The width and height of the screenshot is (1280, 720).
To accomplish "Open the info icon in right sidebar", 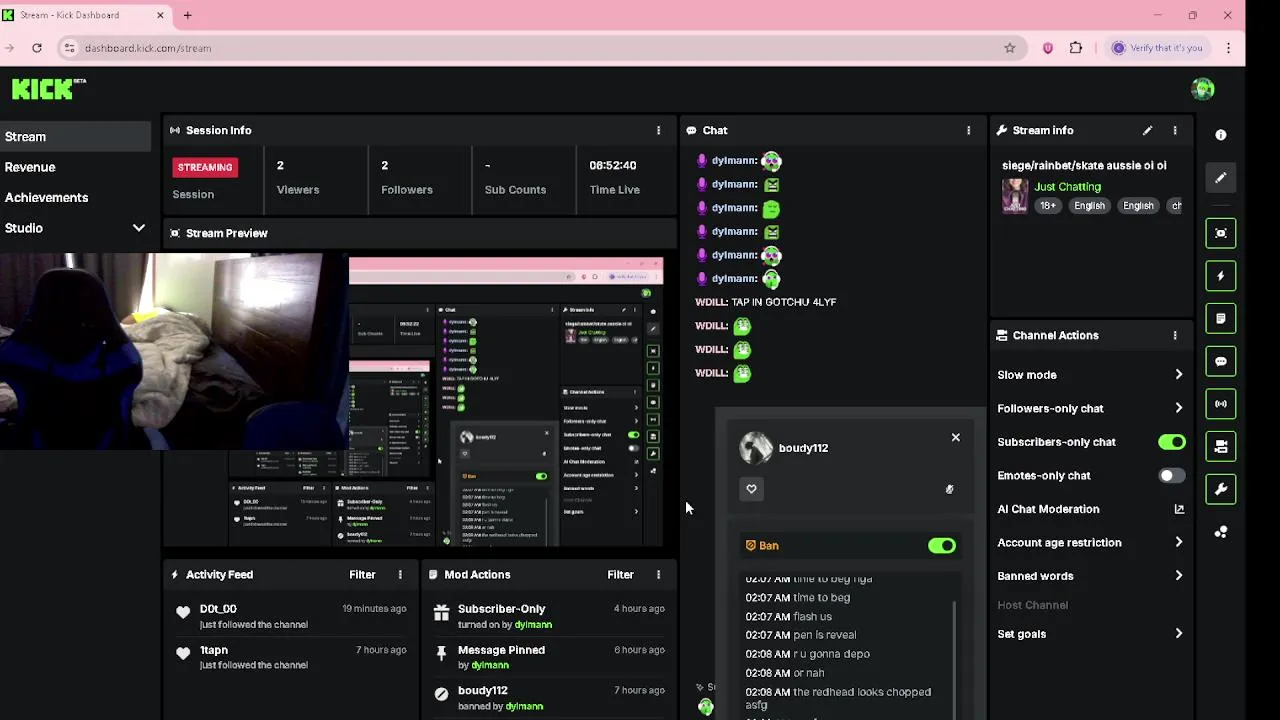I will [1220, 135].
